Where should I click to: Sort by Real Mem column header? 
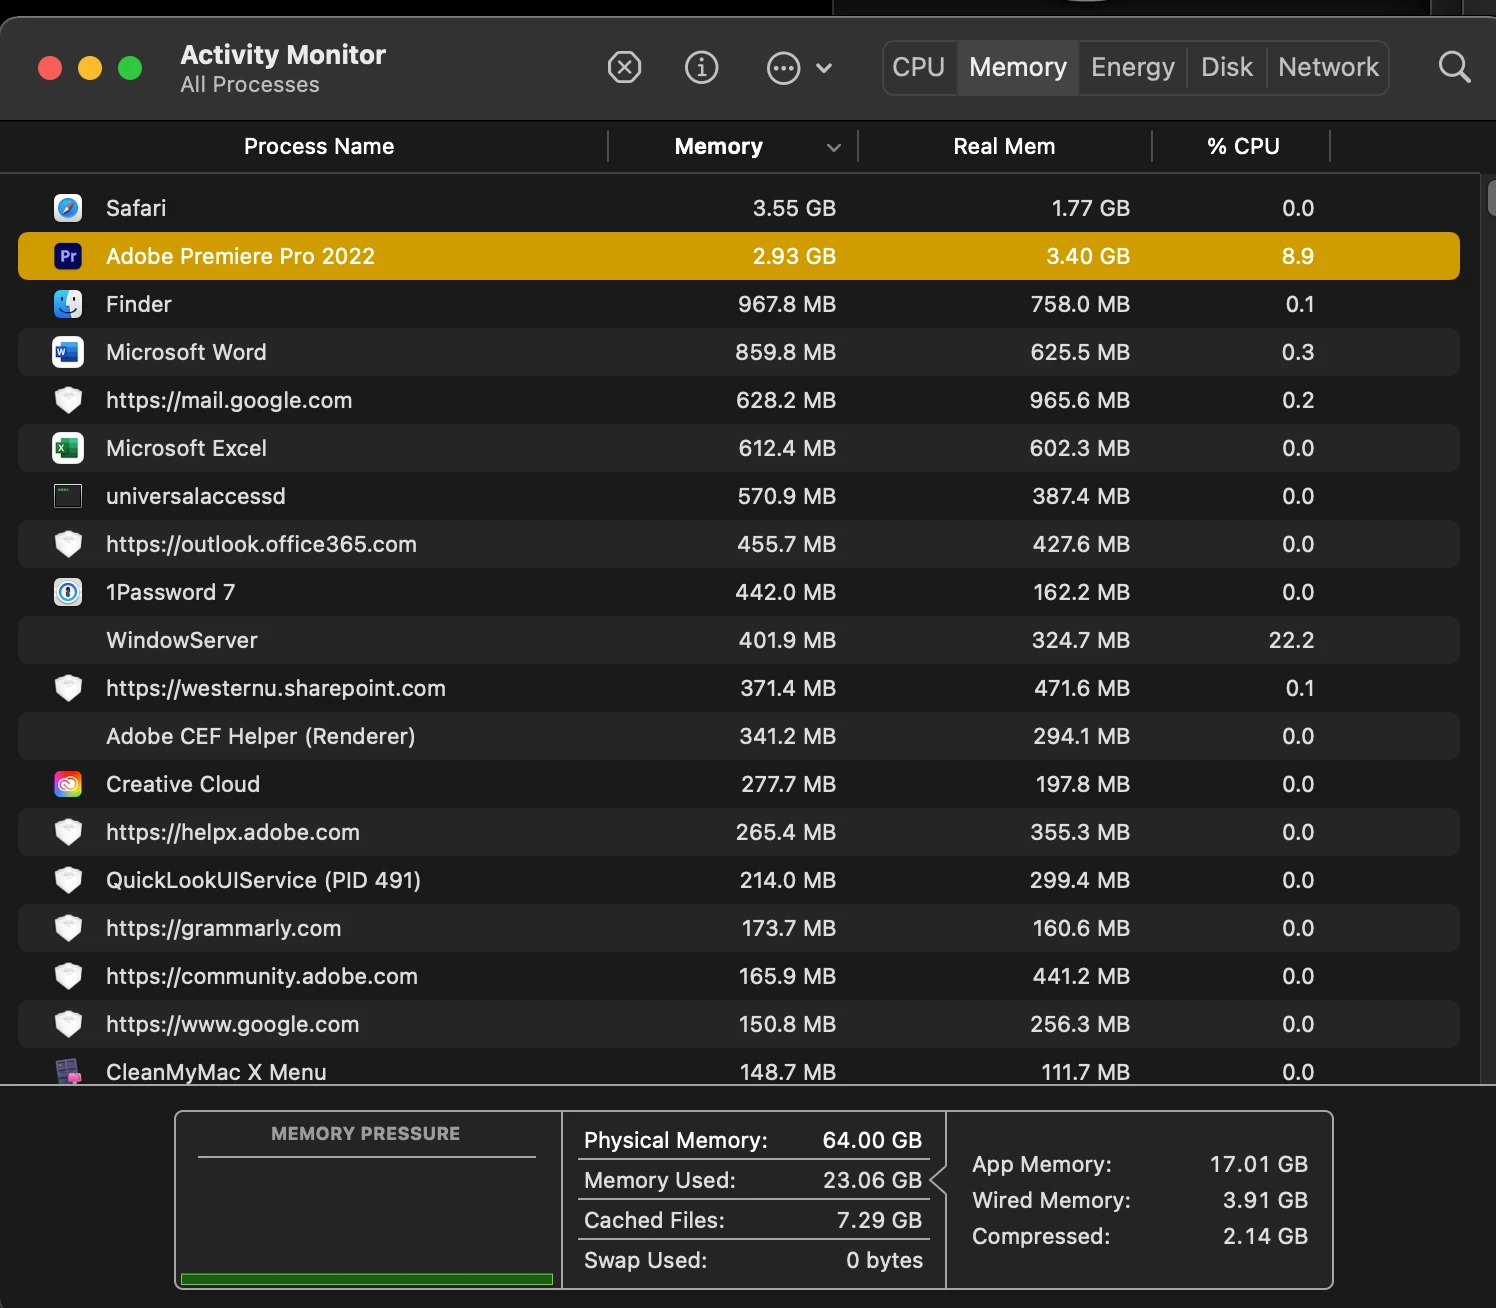tap(1004, 146)
